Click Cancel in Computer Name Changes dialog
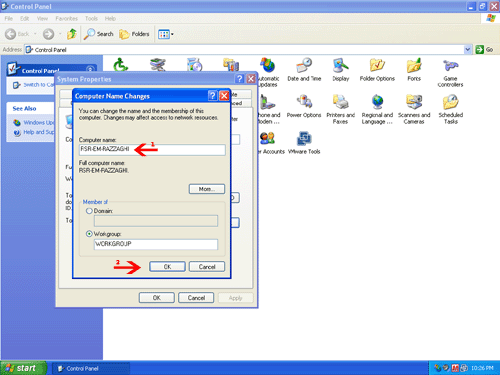500x375 pixels. coord(207,267)
